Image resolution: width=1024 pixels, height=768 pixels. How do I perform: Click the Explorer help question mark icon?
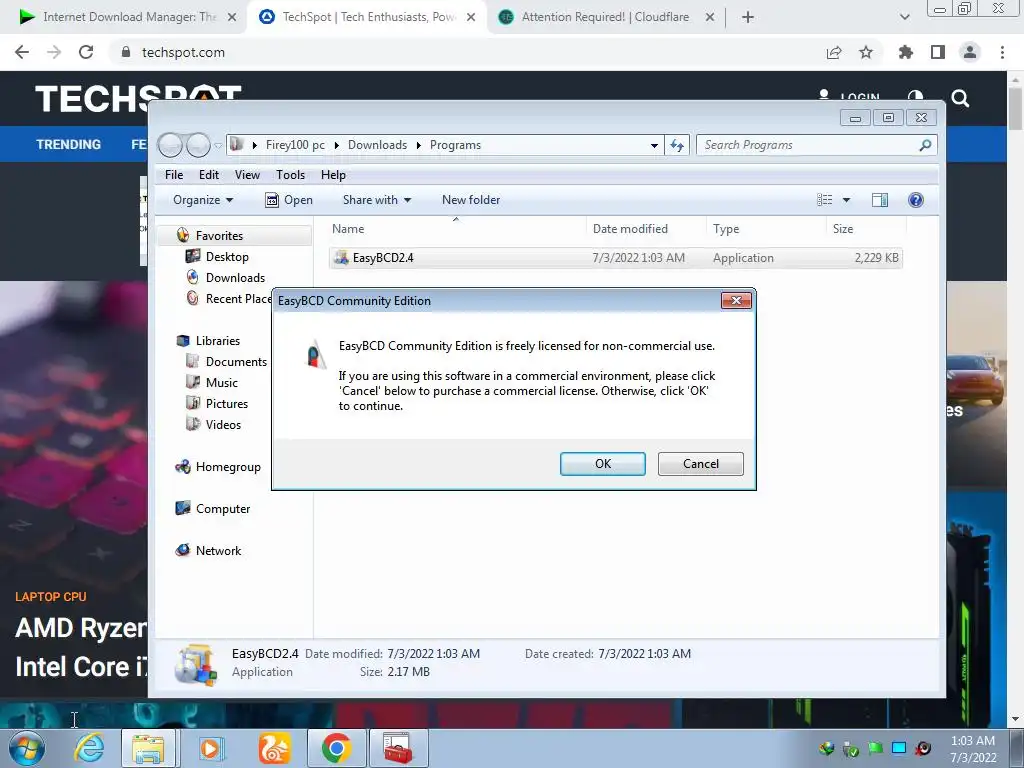(x=916, y=200)
